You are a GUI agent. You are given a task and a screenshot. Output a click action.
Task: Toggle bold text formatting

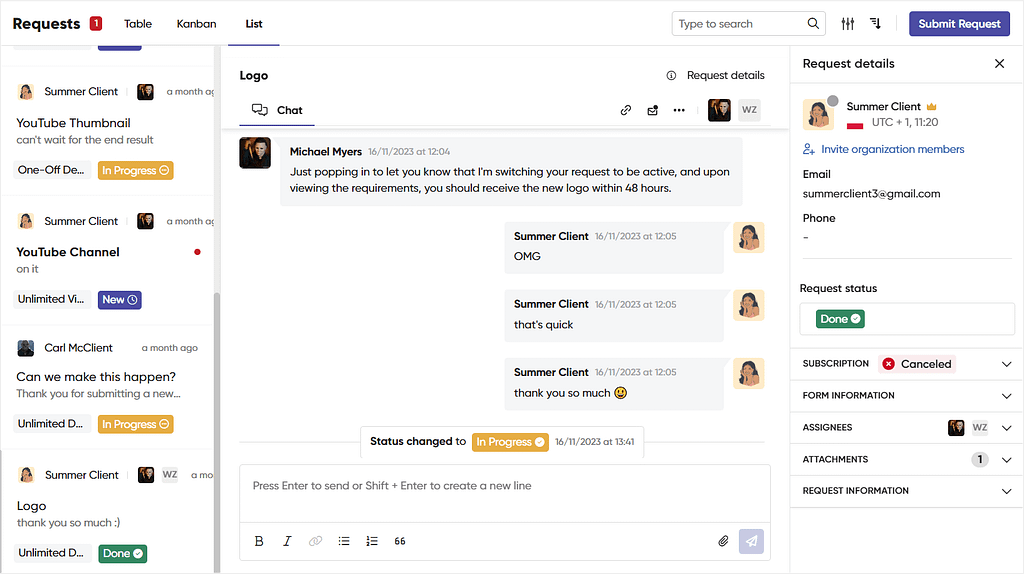coord(259,541)
